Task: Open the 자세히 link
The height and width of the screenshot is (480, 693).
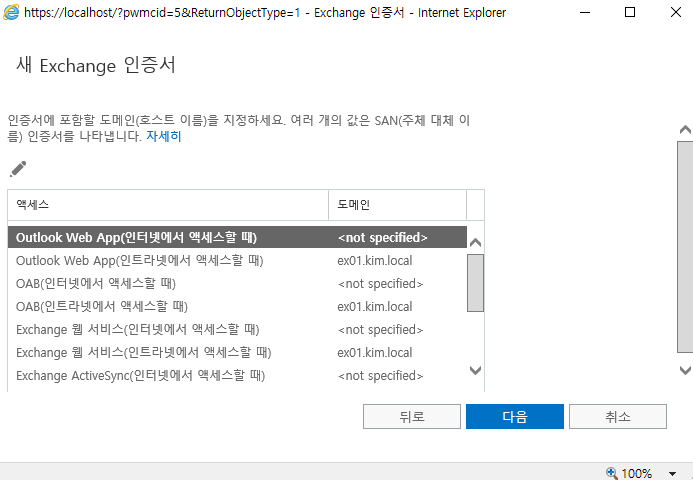Action: [x=164, y=136]
